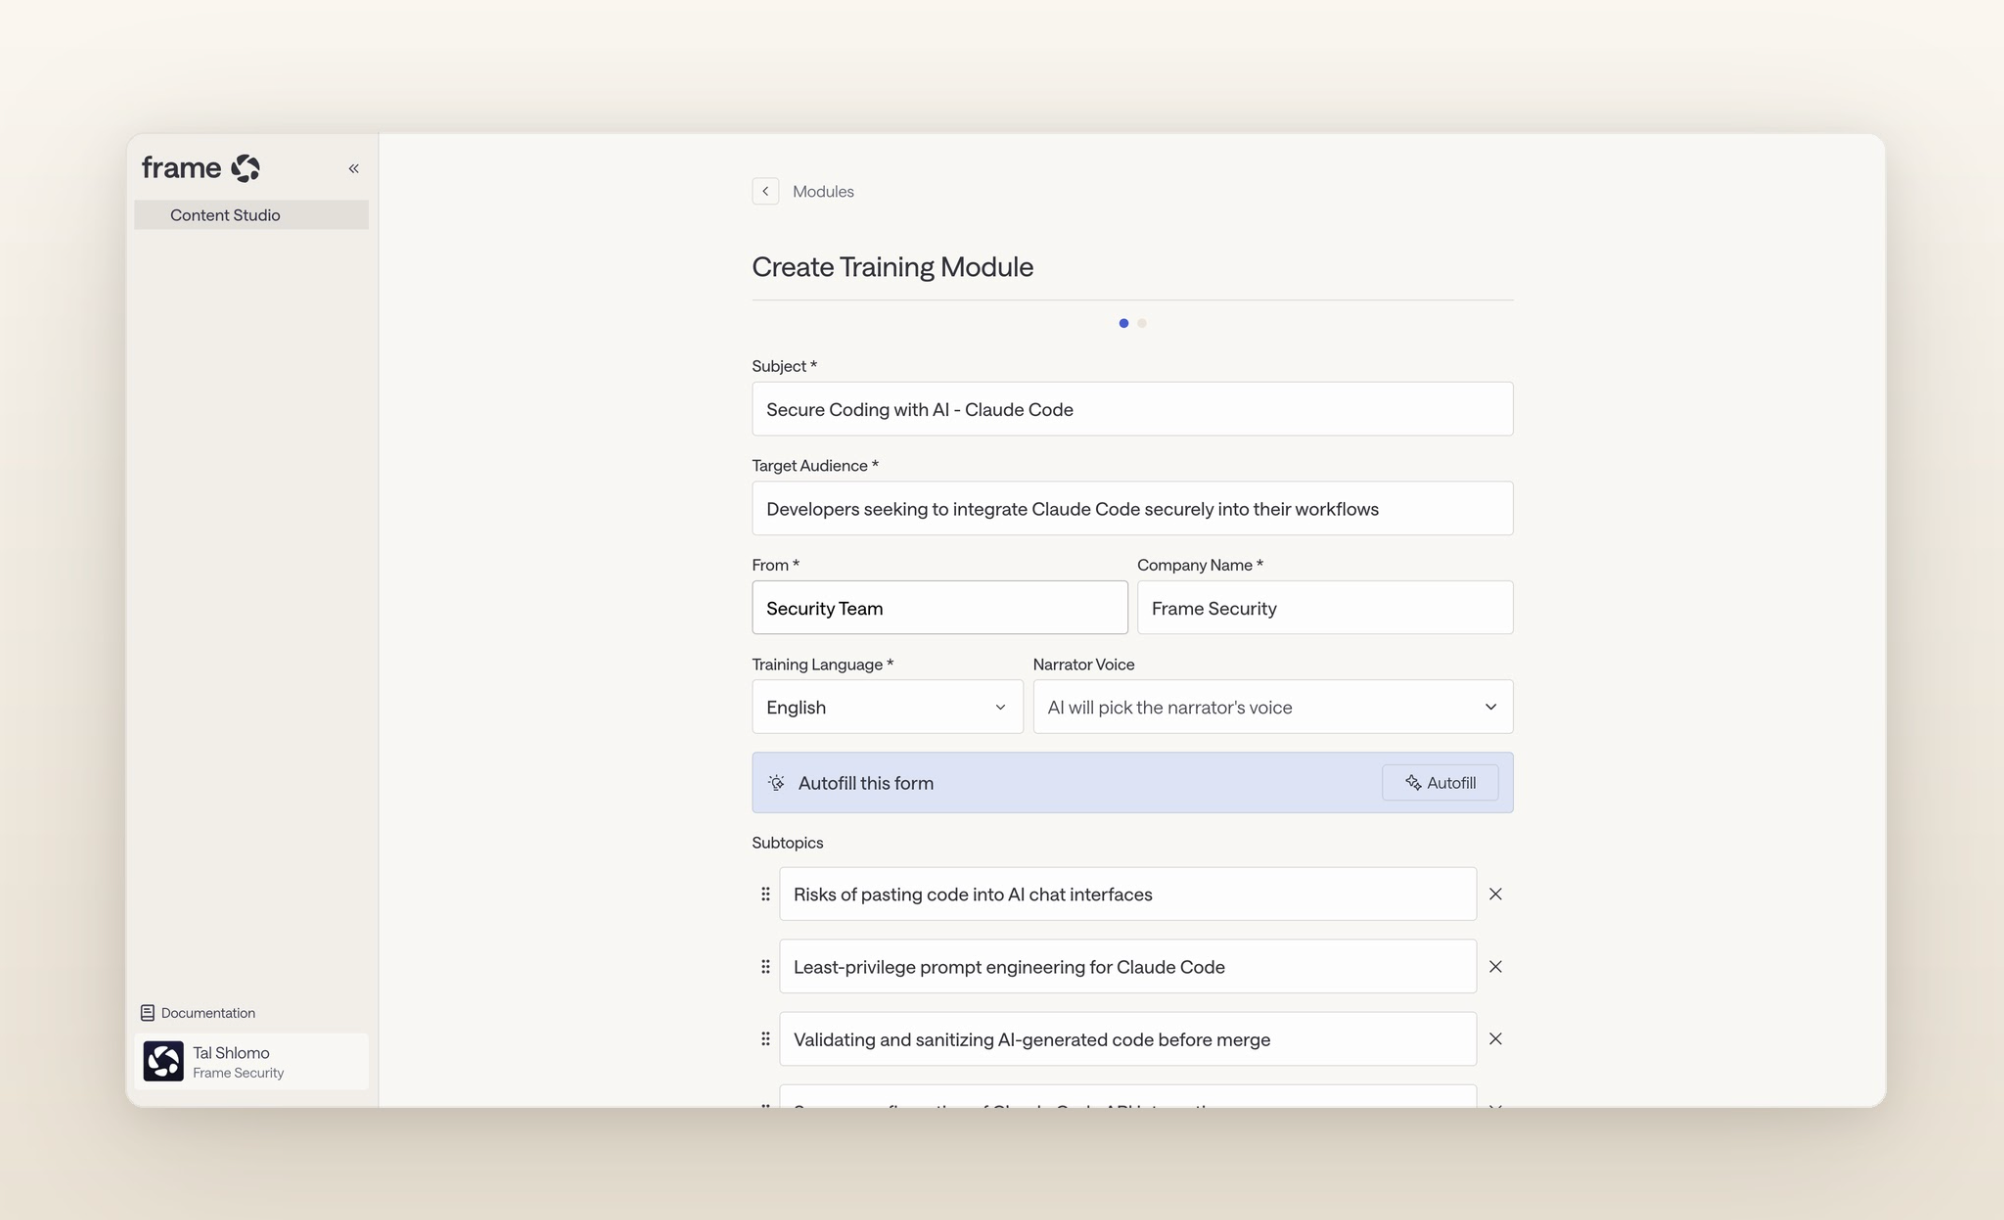Image resolution: width=2004 pixels, height=1220 pixels.
Task: Go back using the Modules back arrow
Action: [x=765, y=191]
